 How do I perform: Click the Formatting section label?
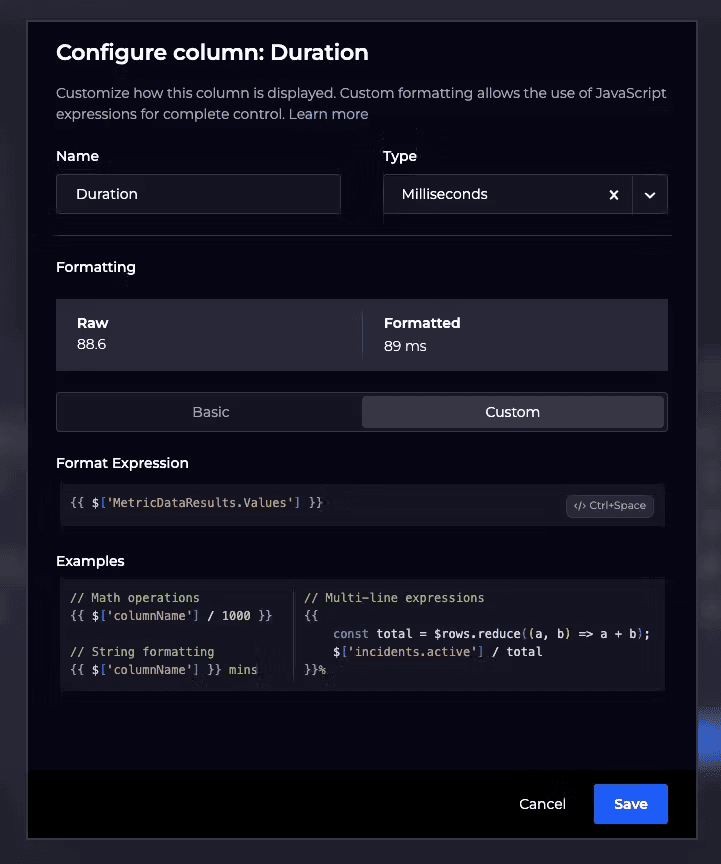(x=96, y=267)
